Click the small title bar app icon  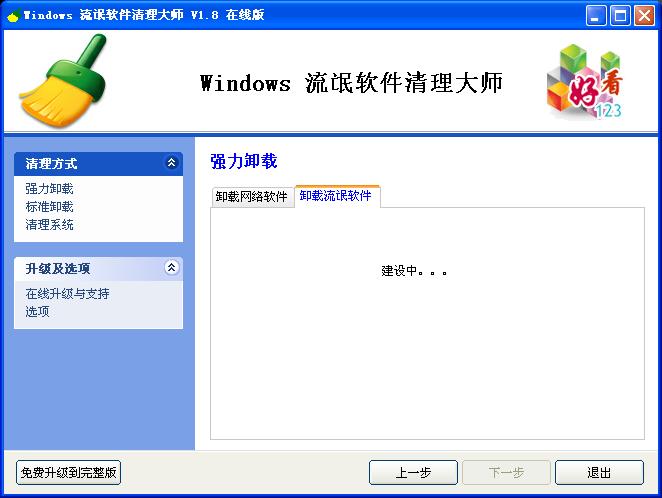[x=14, y=16]
